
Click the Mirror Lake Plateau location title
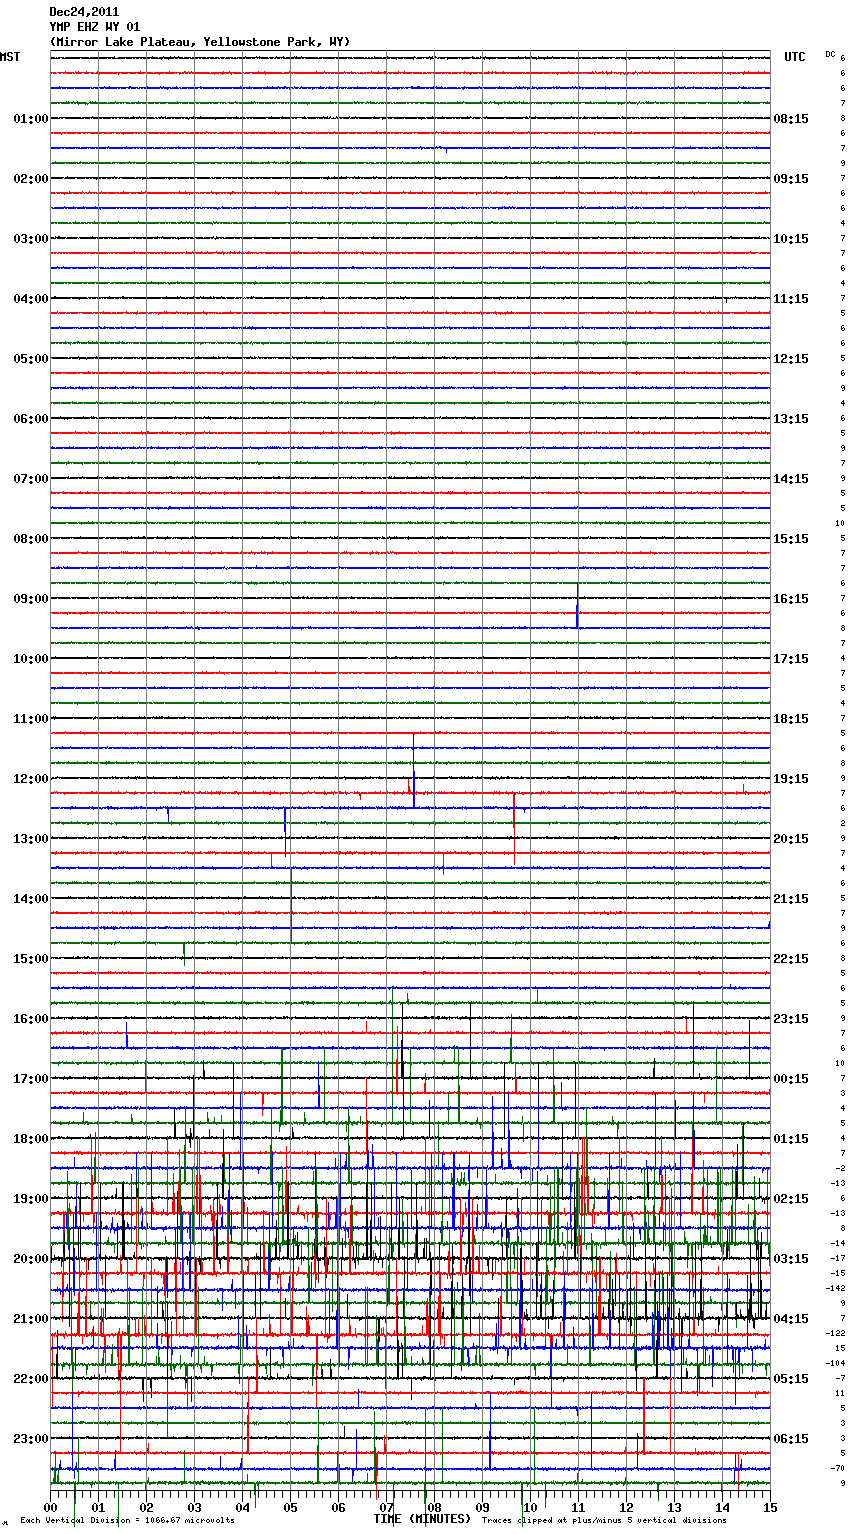200,42
